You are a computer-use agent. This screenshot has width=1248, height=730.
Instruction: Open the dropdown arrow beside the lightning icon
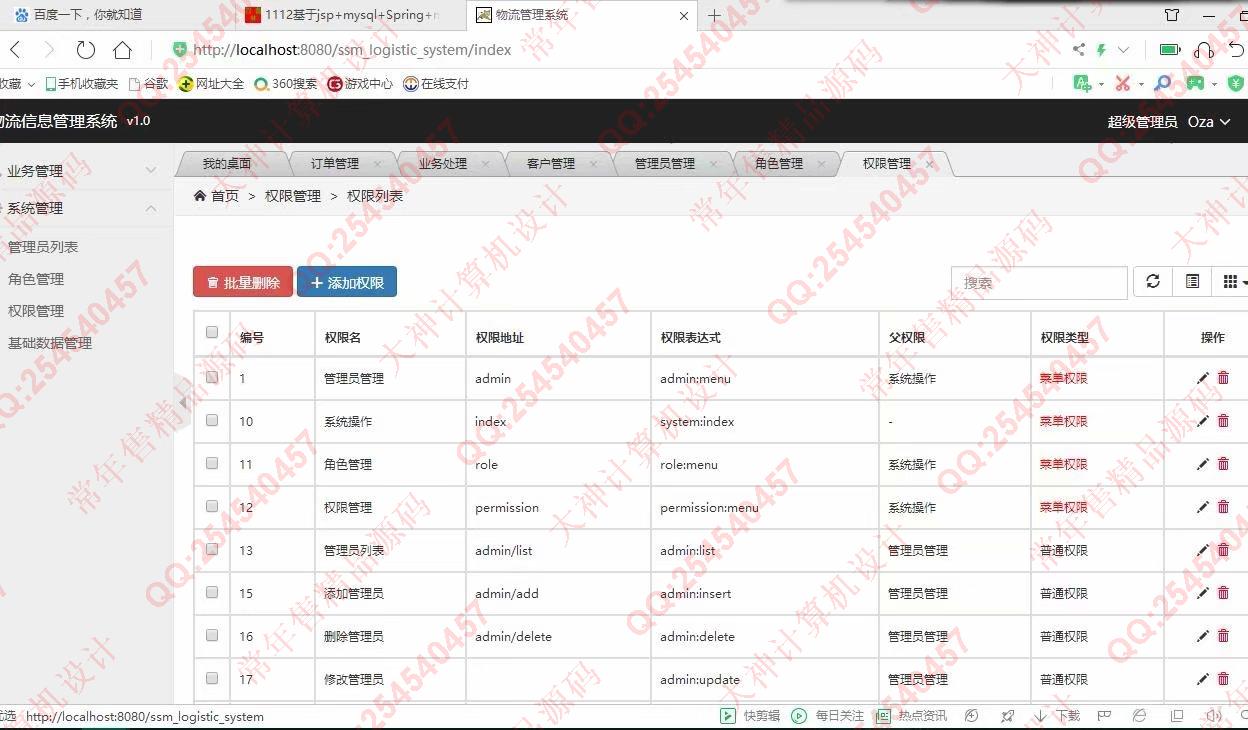click(x=1123, y=50)
